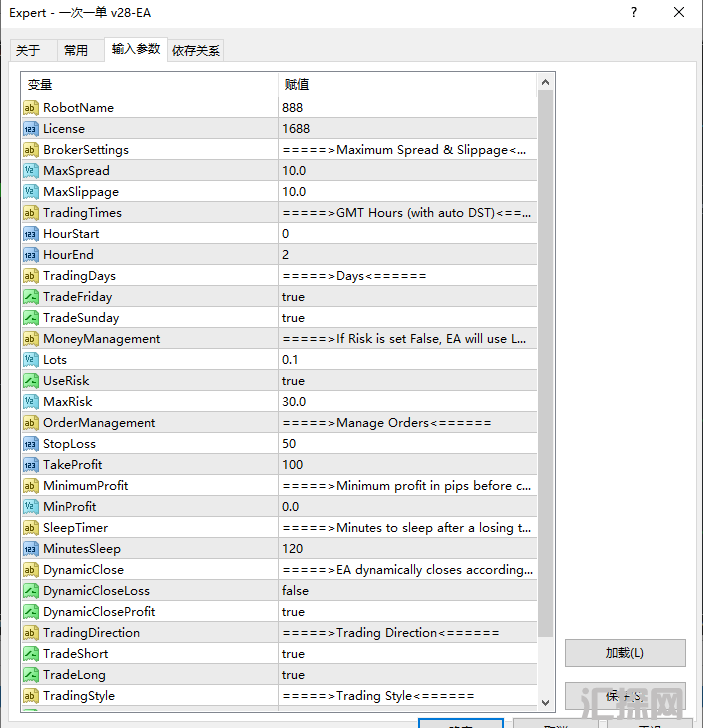Click the boolean icon beside UseRisk
The width and height of the screenshot is (703, 728).
point(30,381)
